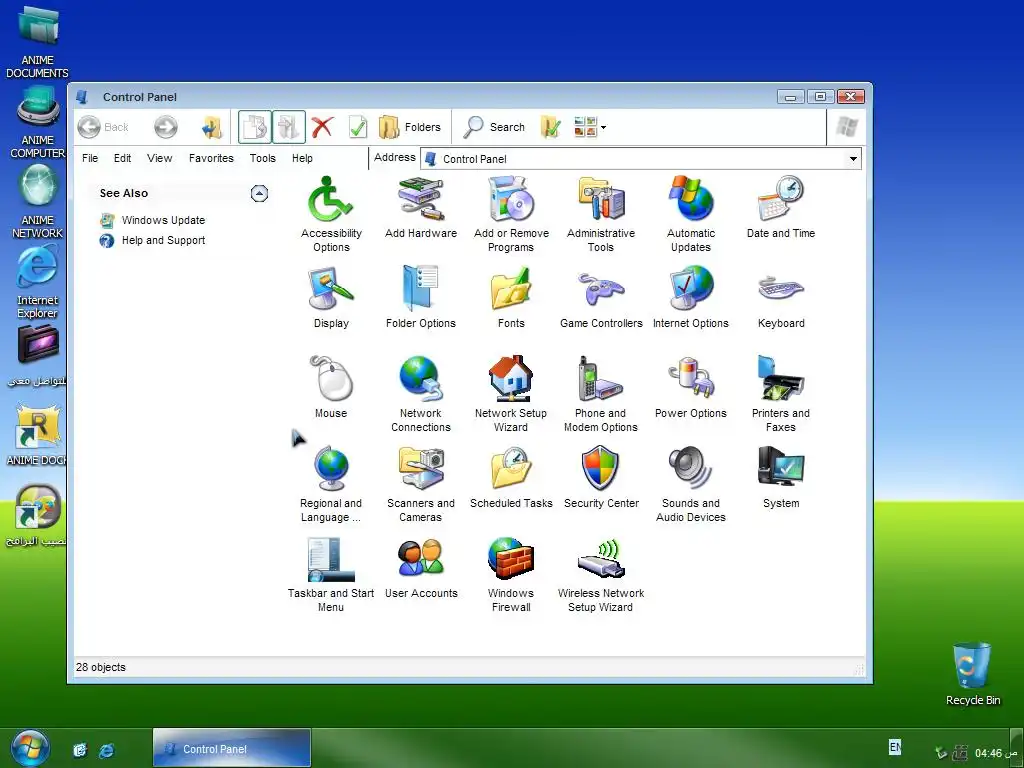
Task: Open Scanners and Cameras
Action: coord(421,484)
